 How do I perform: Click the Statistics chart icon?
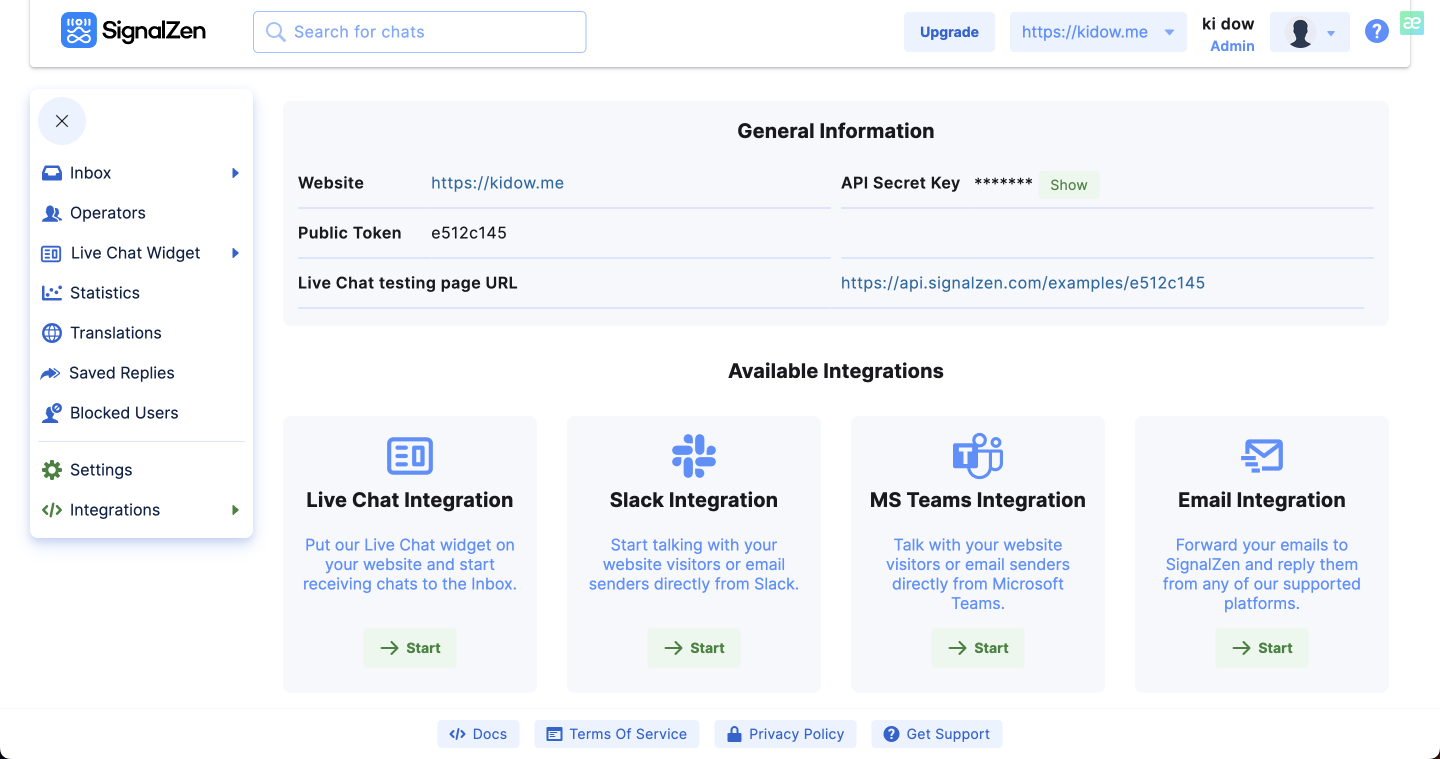[x=52, y=293]
